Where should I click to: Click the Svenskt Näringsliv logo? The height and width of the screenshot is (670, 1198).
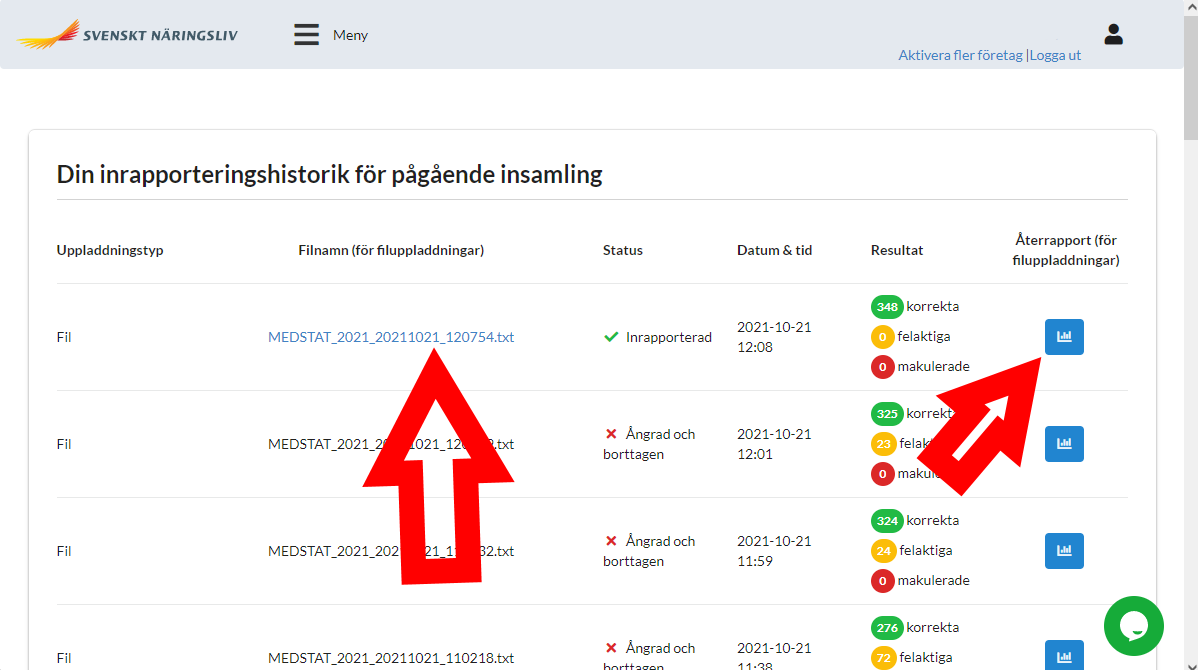[127, 35]
